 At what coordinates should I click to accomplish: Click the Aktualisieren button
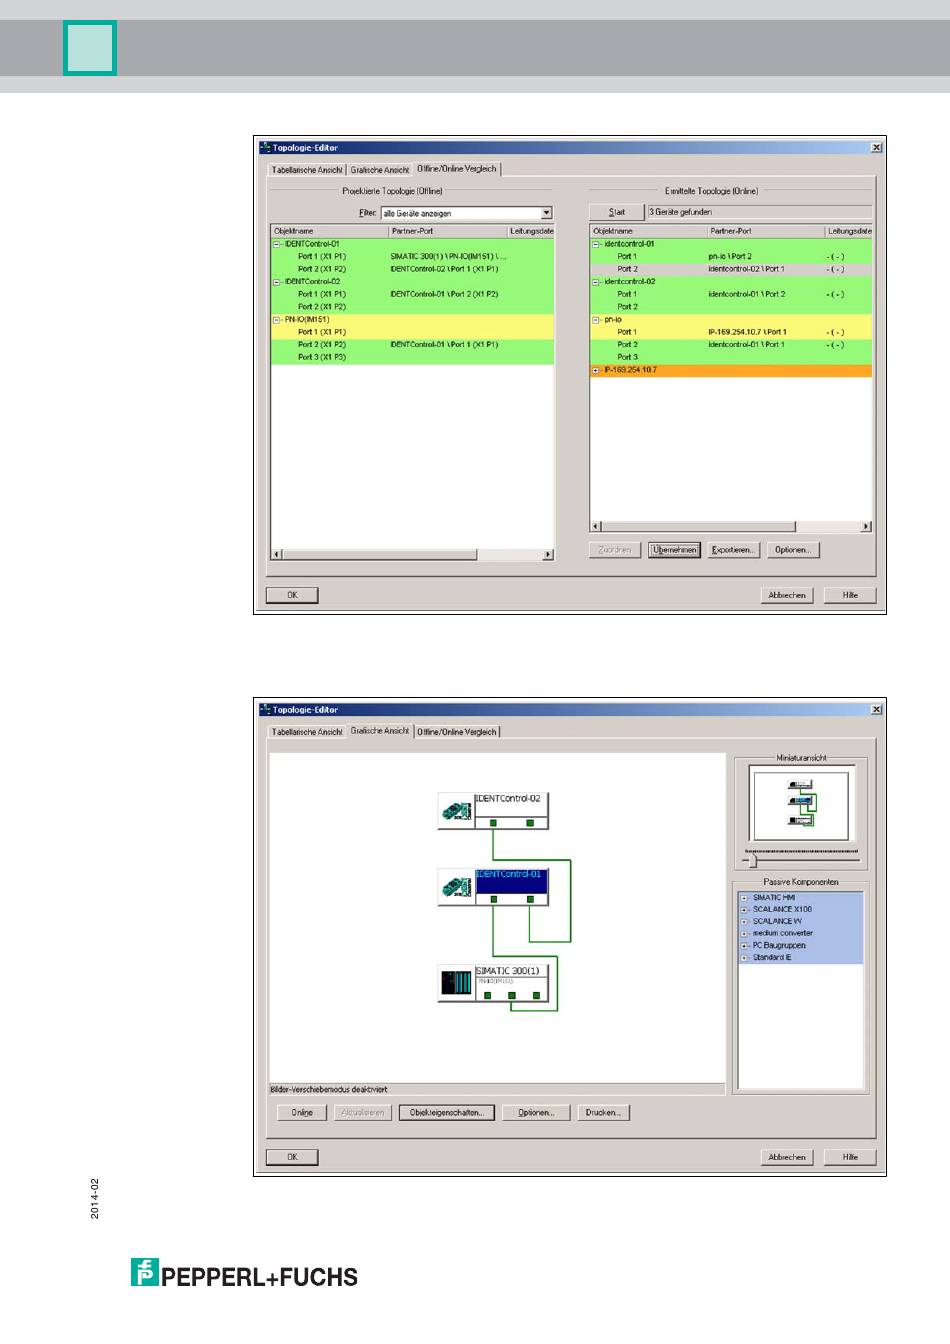coord(362,1112)
